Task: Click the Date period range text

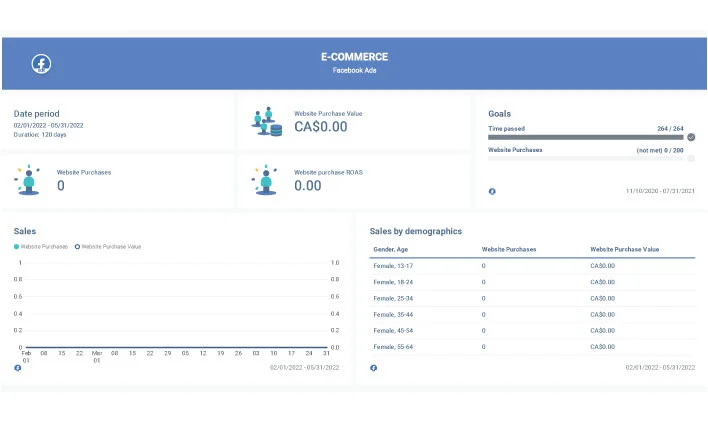Action: pos(48,125)
